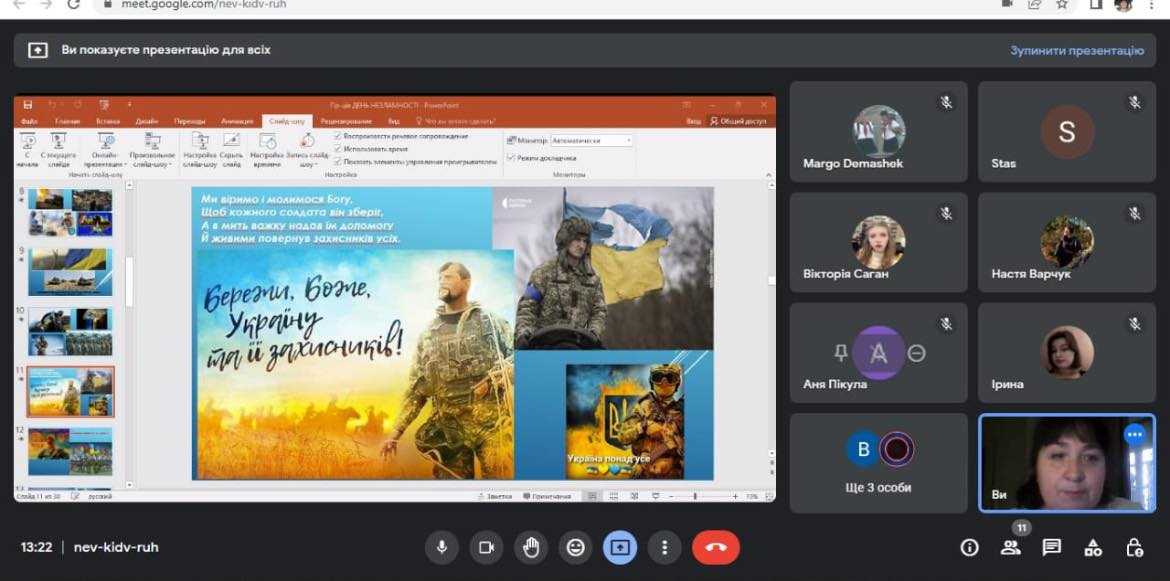Toggle 'Воспроизвести речевое сопровождение' checkbox

[338, 136]
